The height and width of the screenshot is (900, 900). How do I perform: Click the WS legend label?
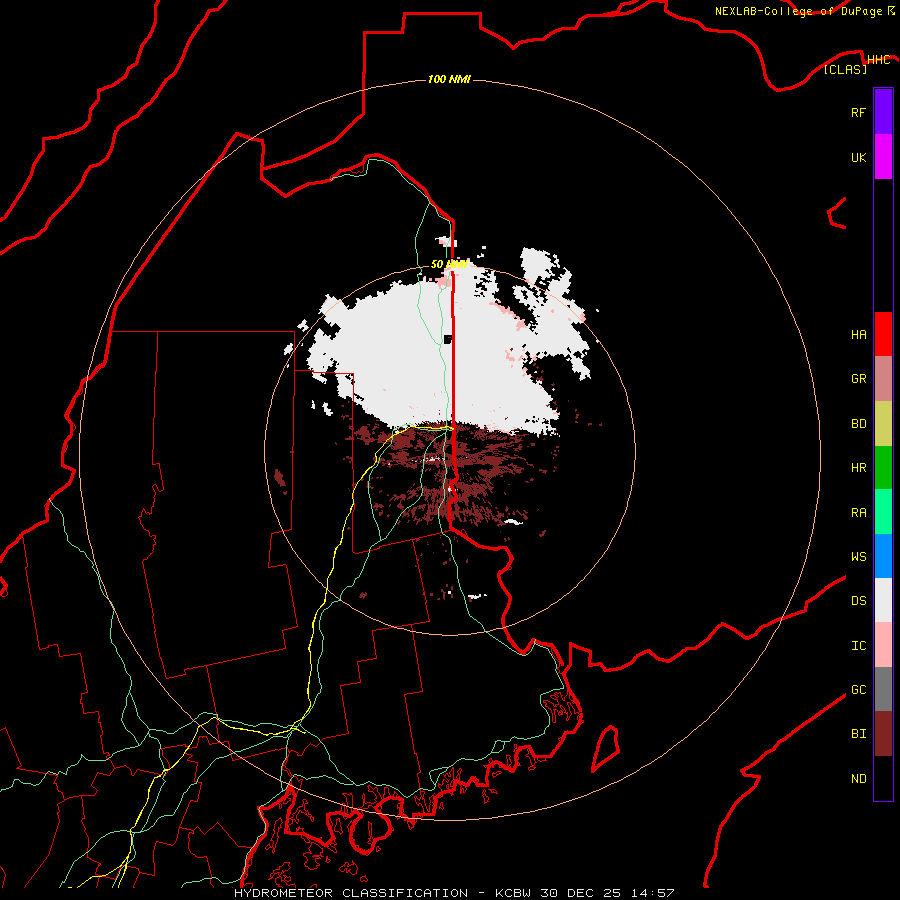click(x=858, y=557)
